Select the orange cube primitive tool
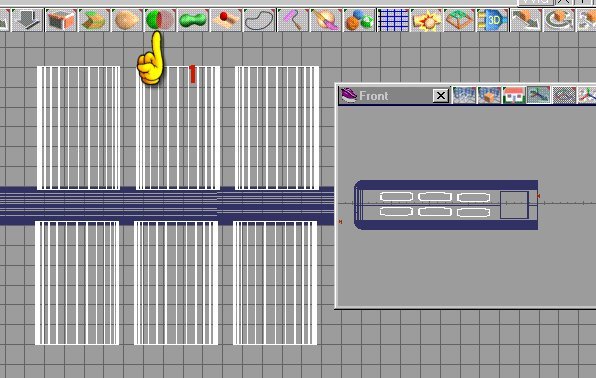 coord(61,19)
